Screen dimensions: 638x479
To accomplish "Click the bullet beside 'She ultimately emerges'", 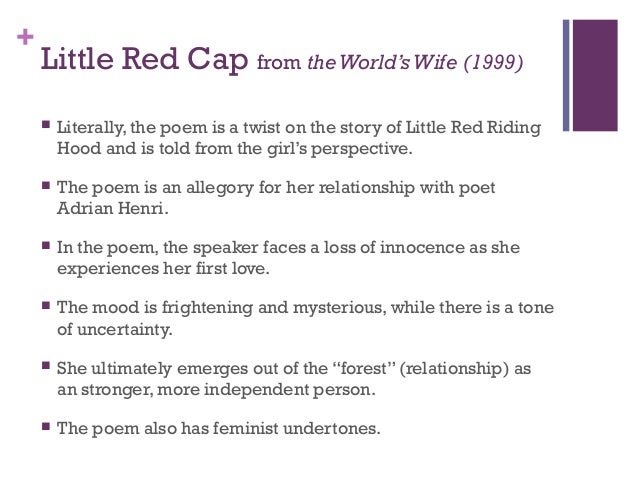I will [x=46, y=365].
